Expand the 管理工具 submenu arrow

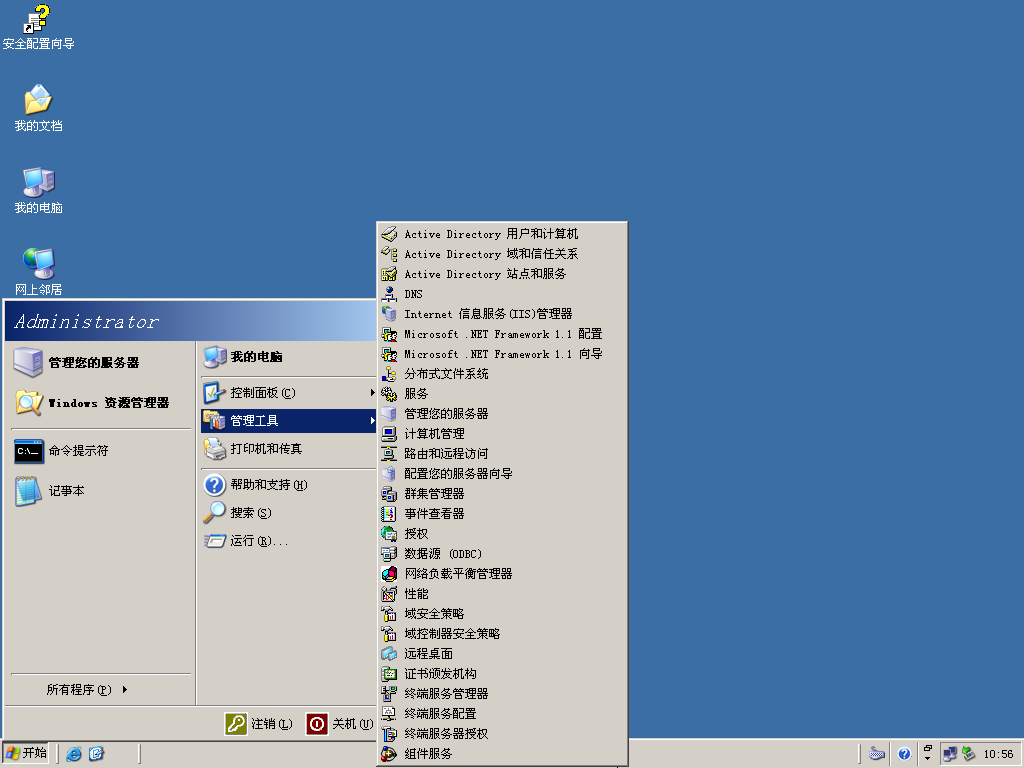[x=372, y=421]
